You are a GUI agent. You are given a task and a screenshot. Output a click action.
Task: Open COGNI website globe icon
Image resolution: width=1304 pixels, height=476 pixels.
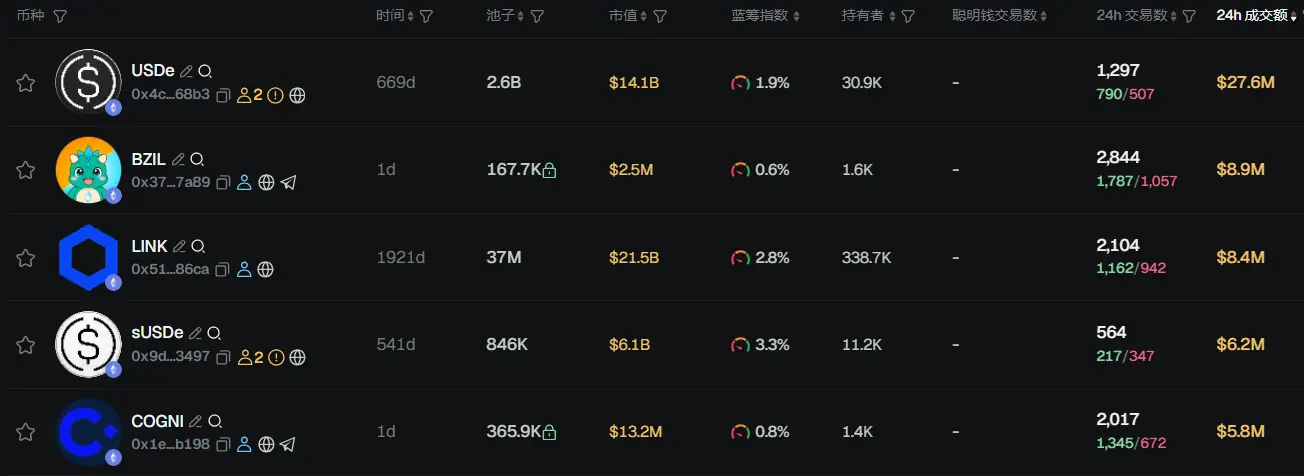266,444
